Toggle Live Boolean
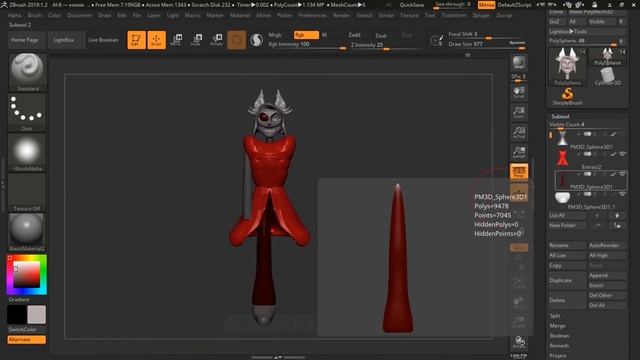 (103, 40)
